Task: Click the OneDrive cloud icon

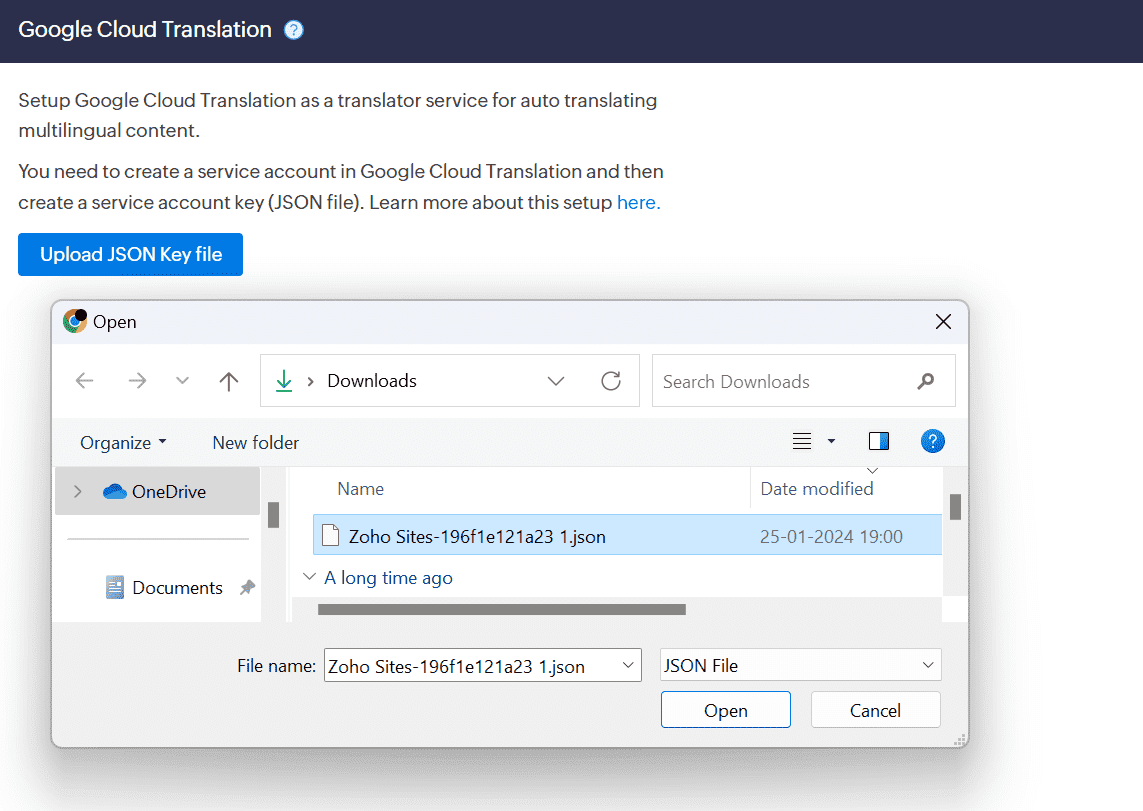Action: pyautogui.click(x=114, y=491)
